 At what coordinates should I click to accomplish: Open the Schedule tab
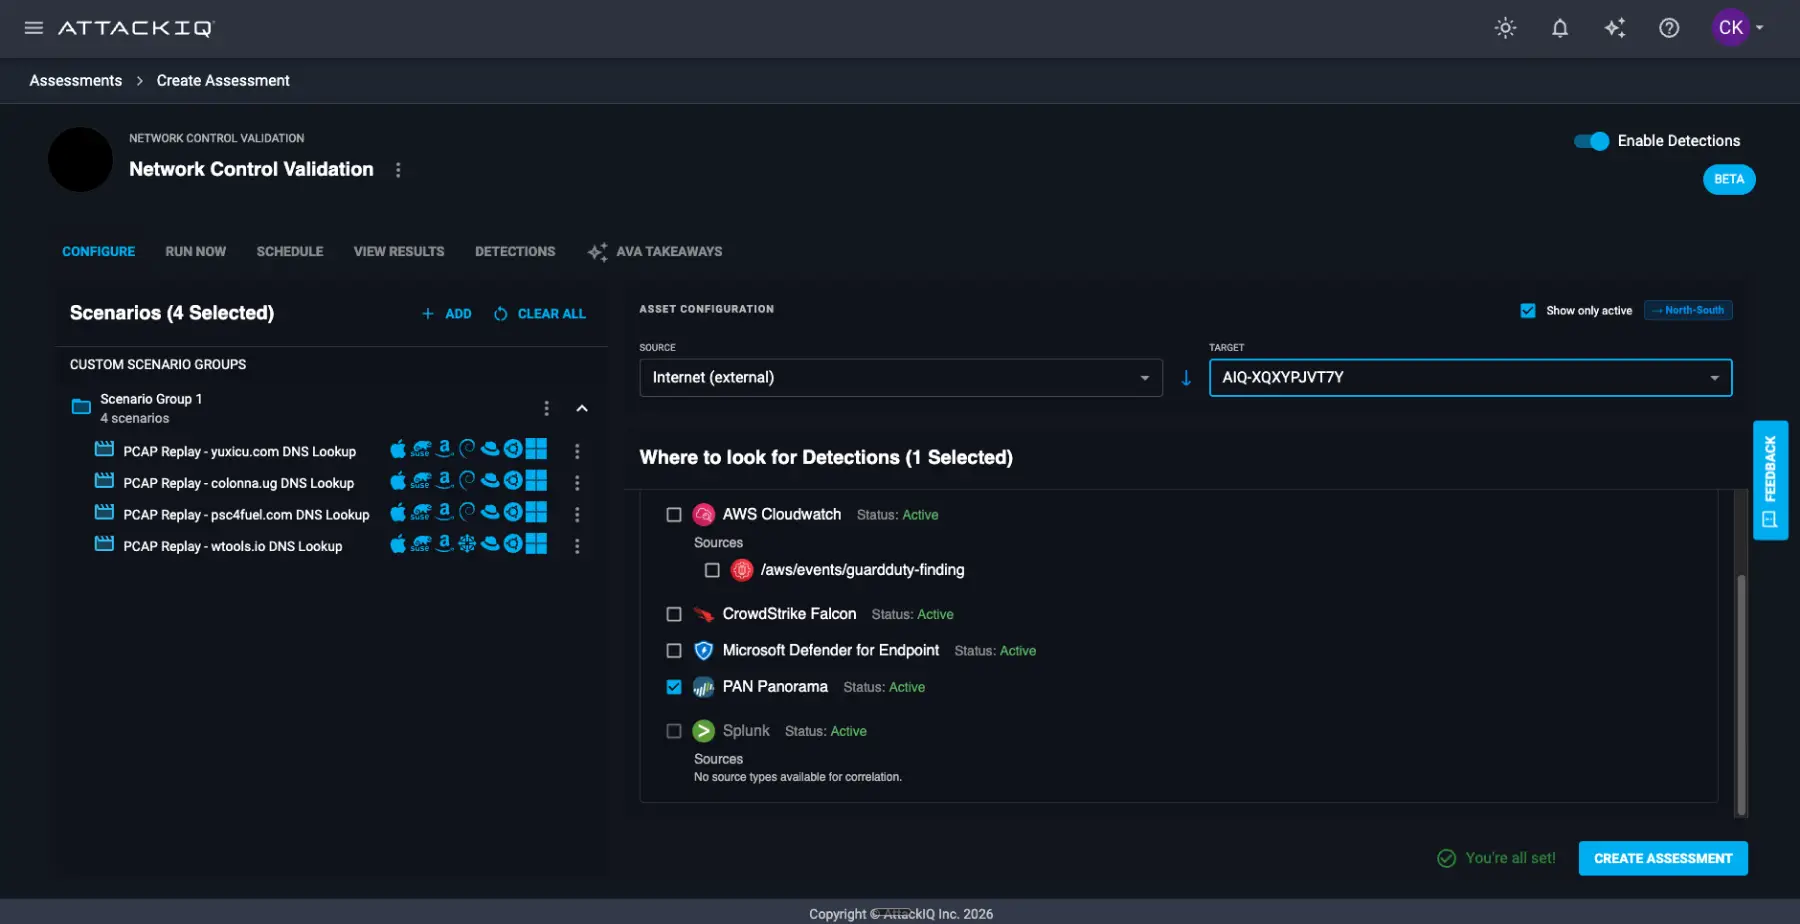290,252
